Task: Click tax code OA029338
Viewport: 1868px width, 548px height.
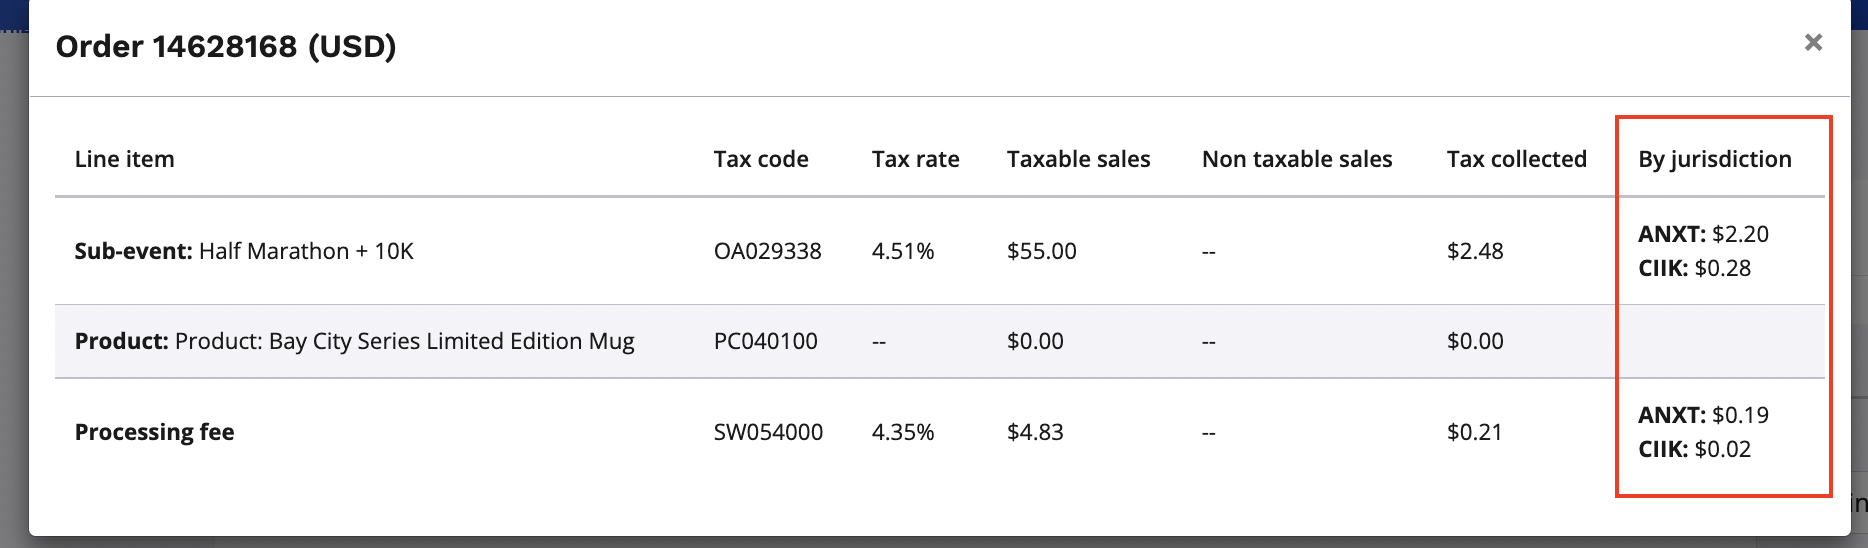Action: click(x=767, y=251)
